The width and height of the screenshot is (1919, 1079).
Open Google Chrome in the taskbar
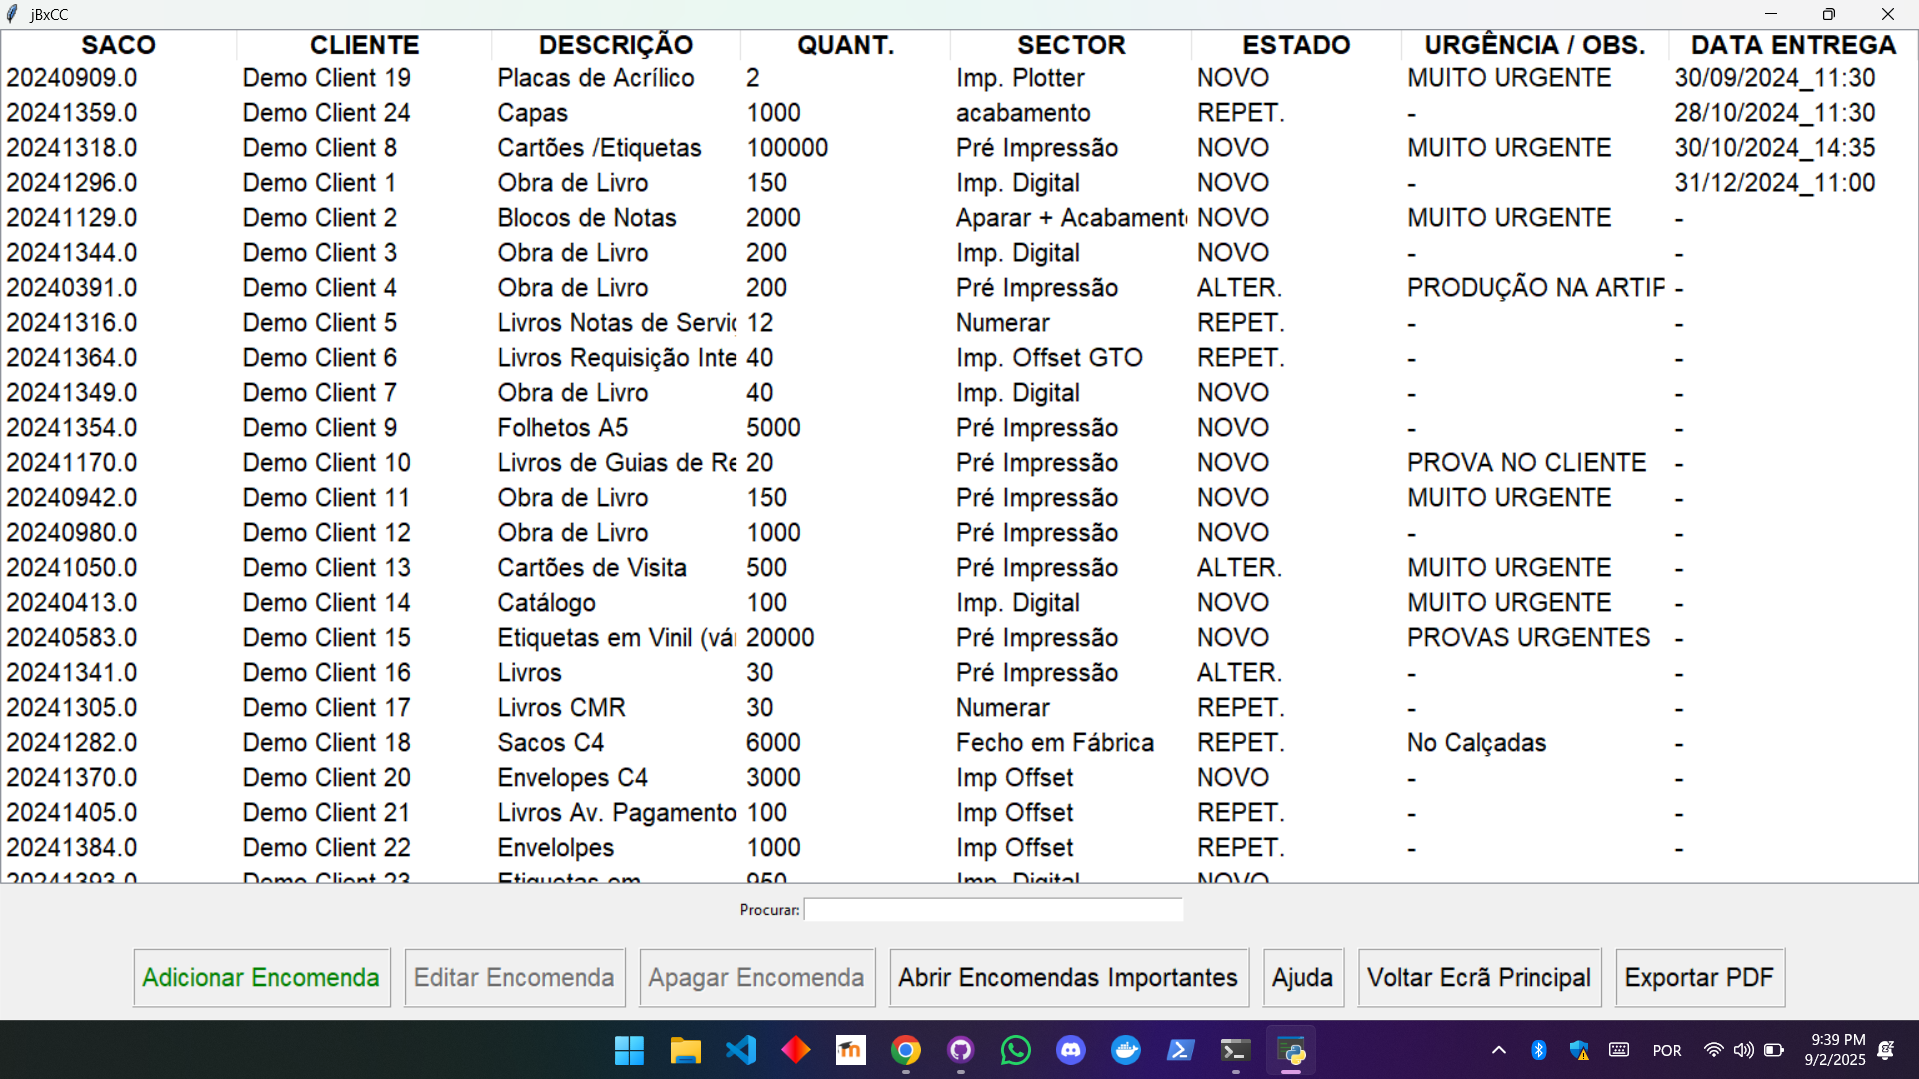906,1050
